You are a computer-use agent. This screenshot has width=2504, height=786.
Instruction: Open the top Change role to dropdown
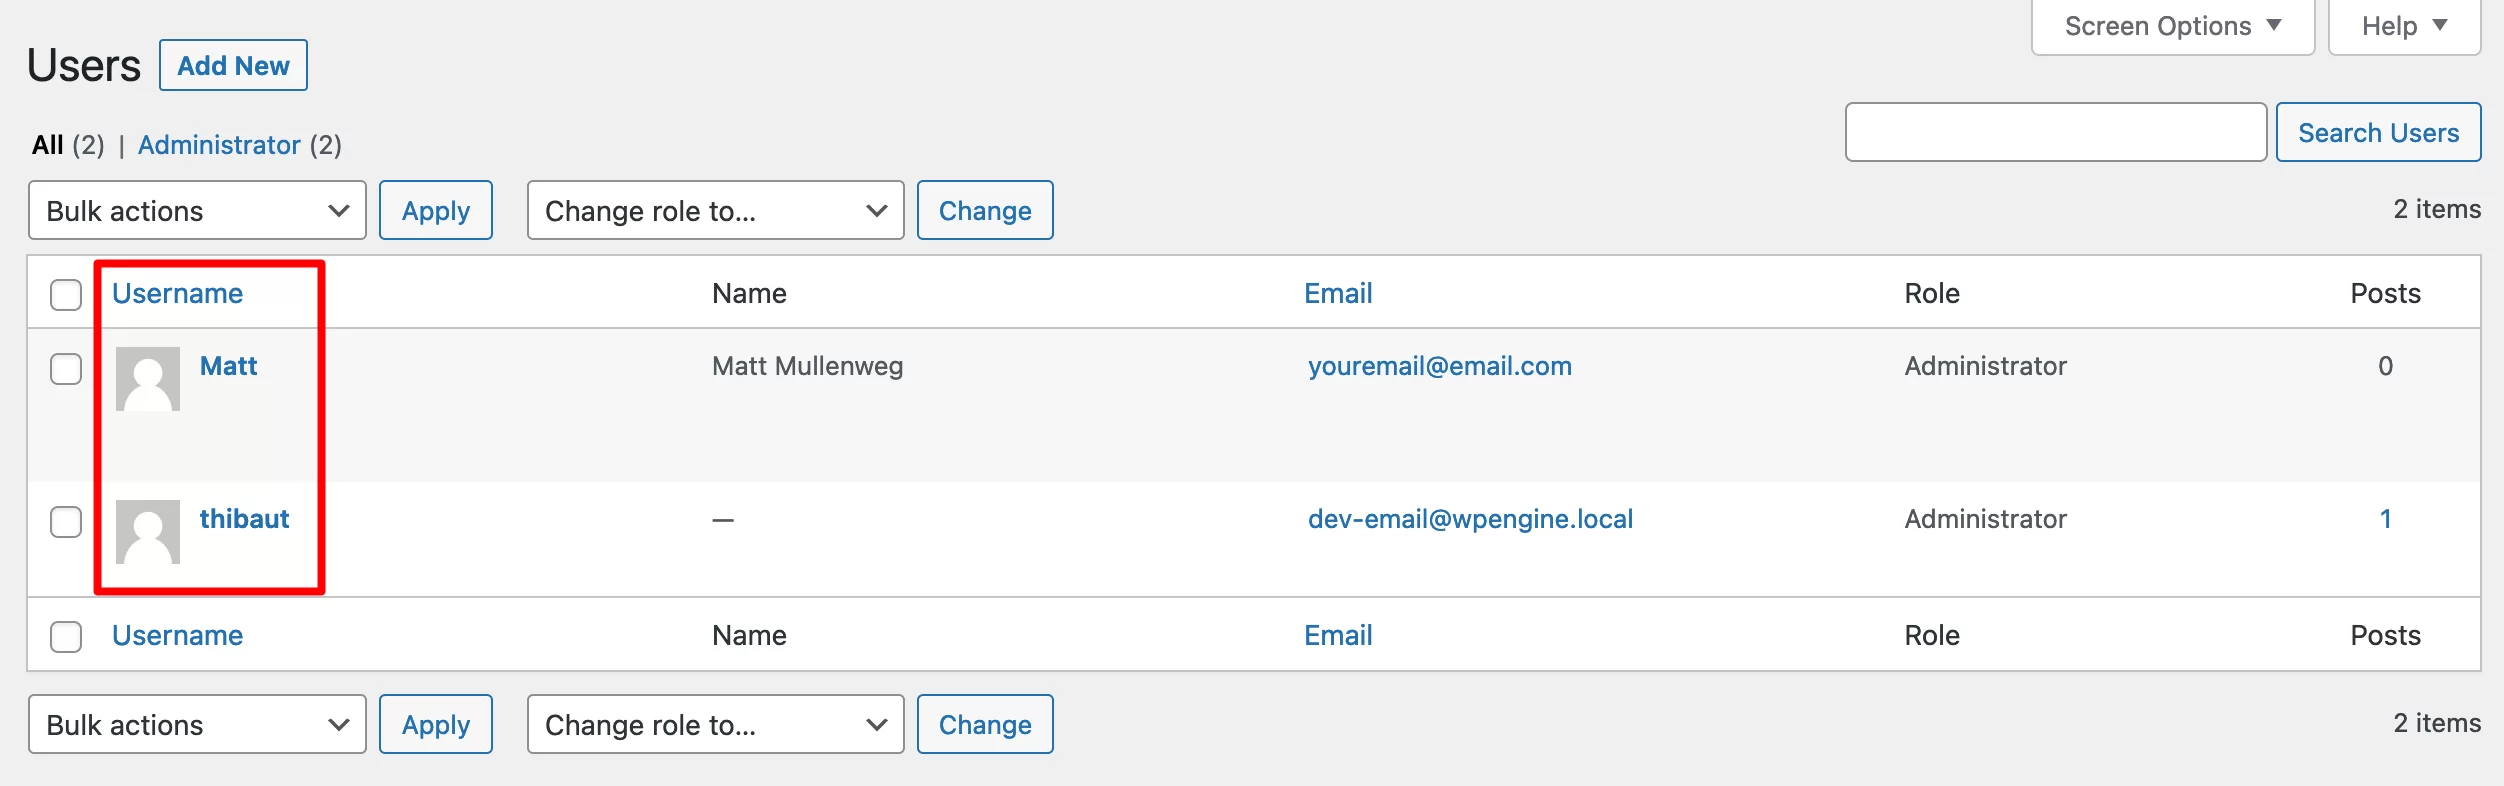point(715,210)
